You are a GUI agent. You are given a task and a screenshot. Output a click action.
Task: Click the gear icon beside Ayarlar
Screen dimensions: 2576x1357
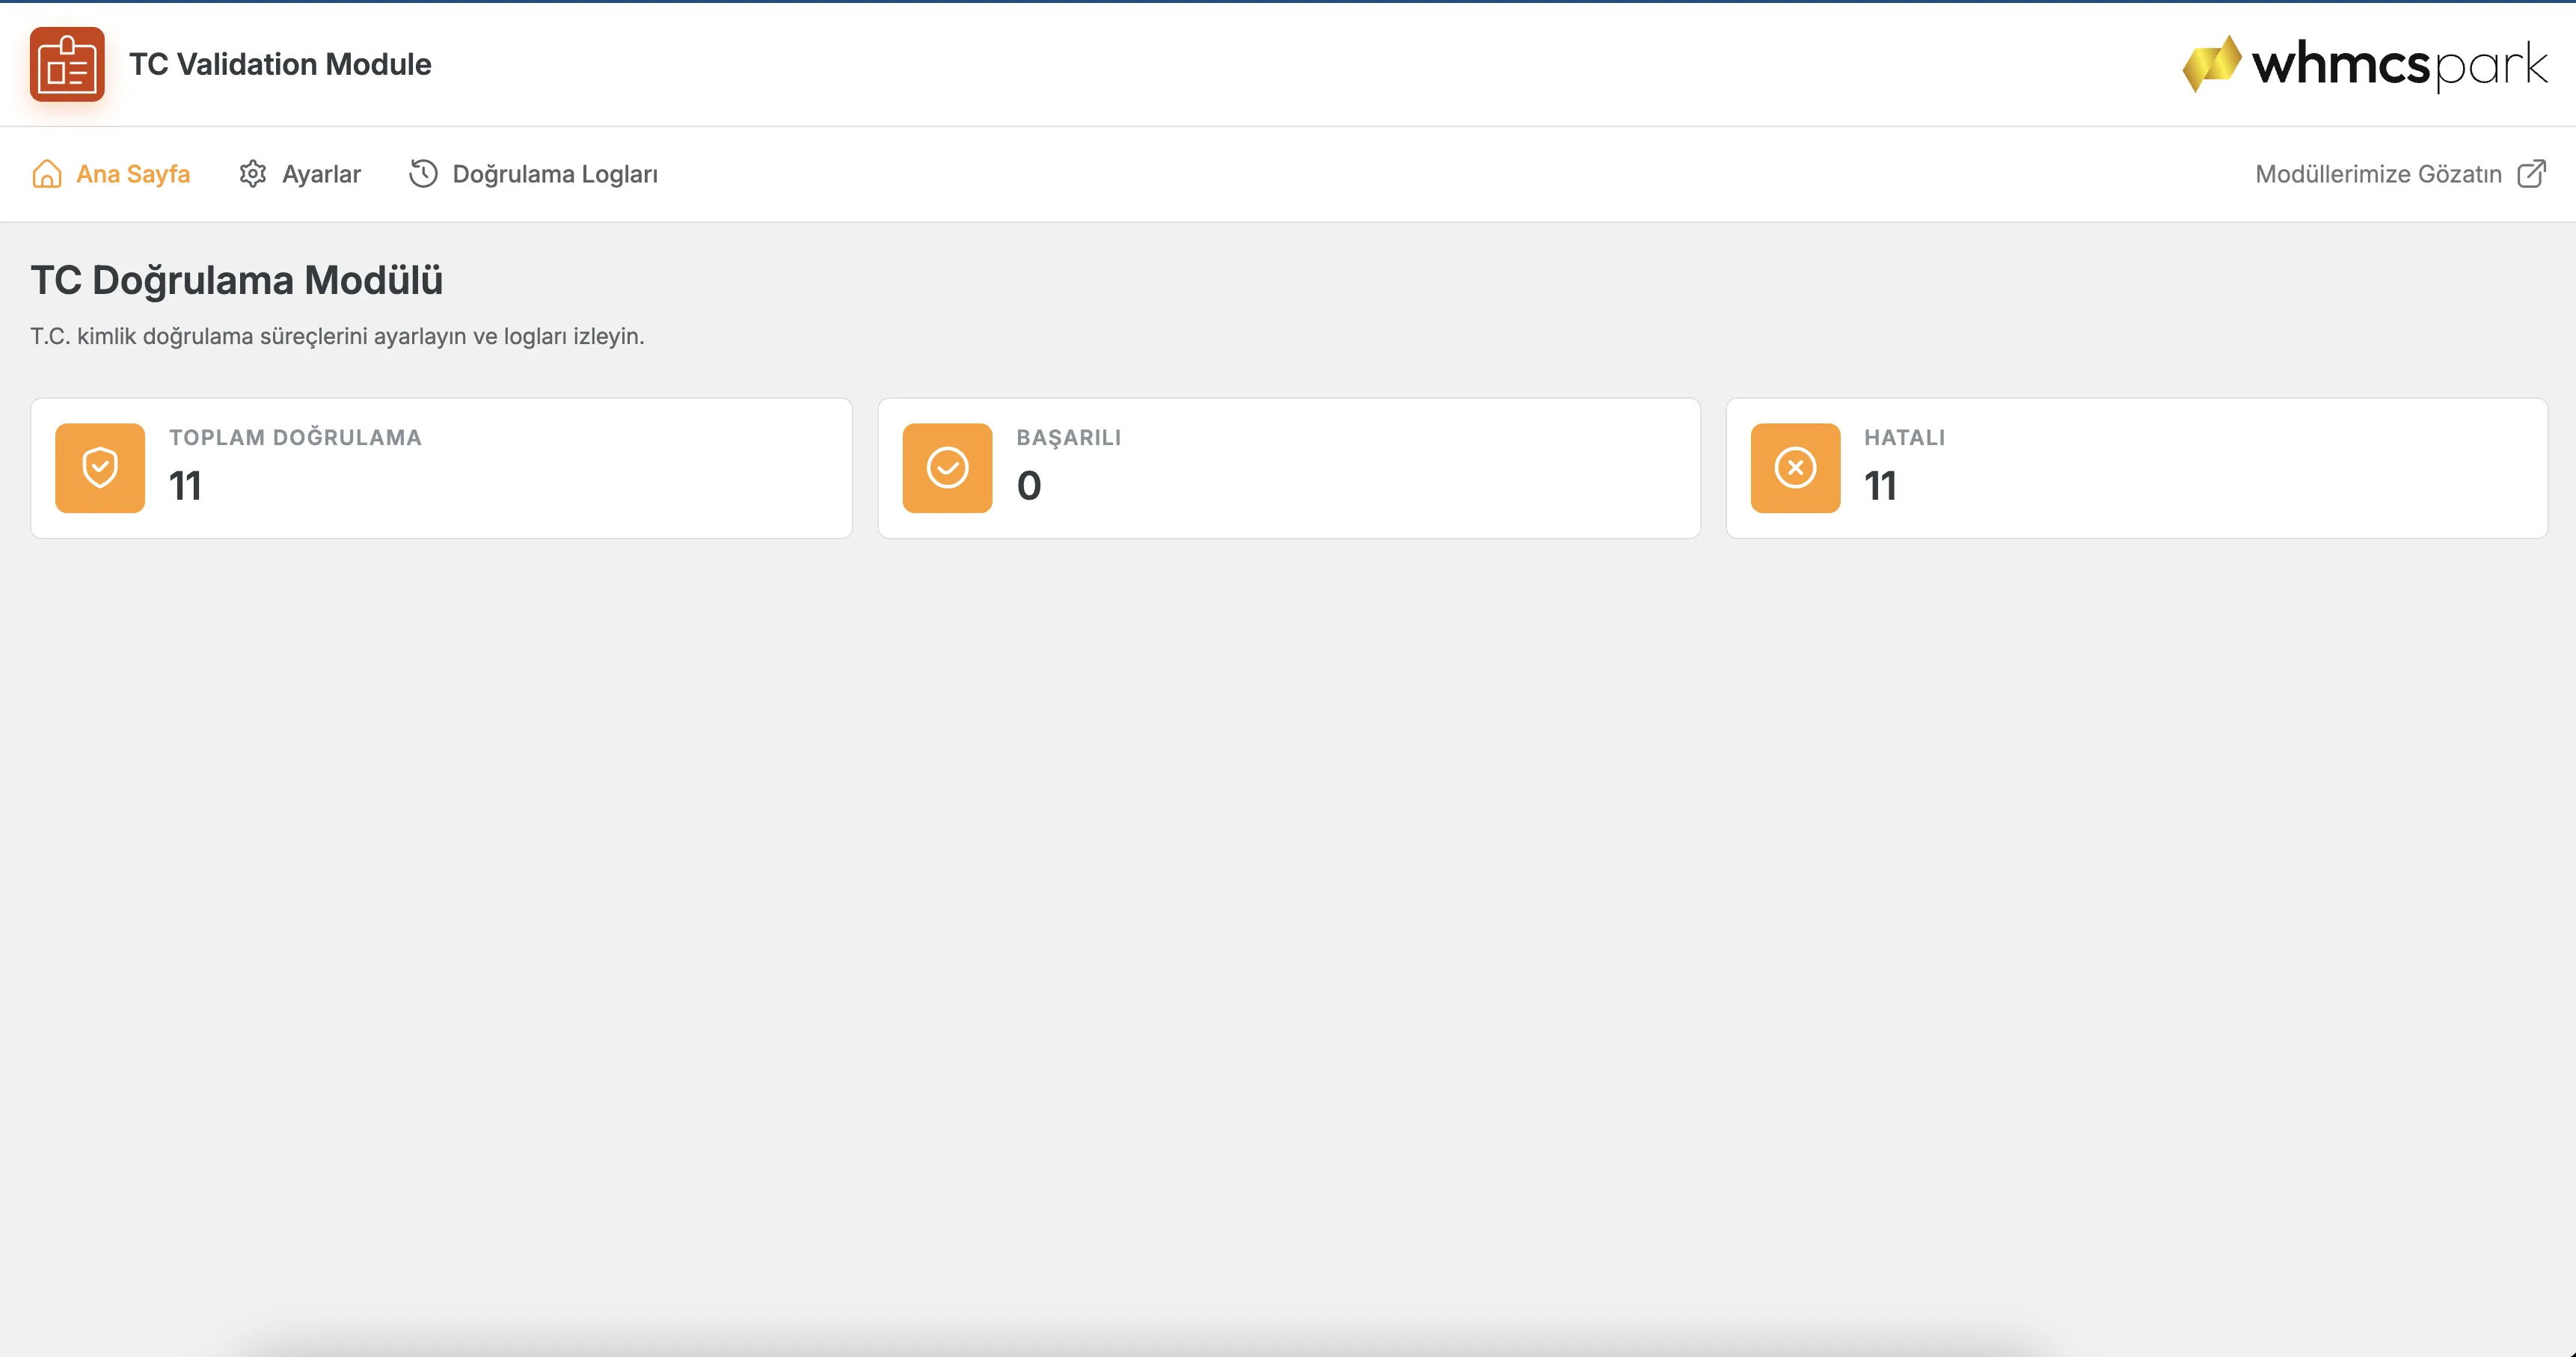(253, 174)
